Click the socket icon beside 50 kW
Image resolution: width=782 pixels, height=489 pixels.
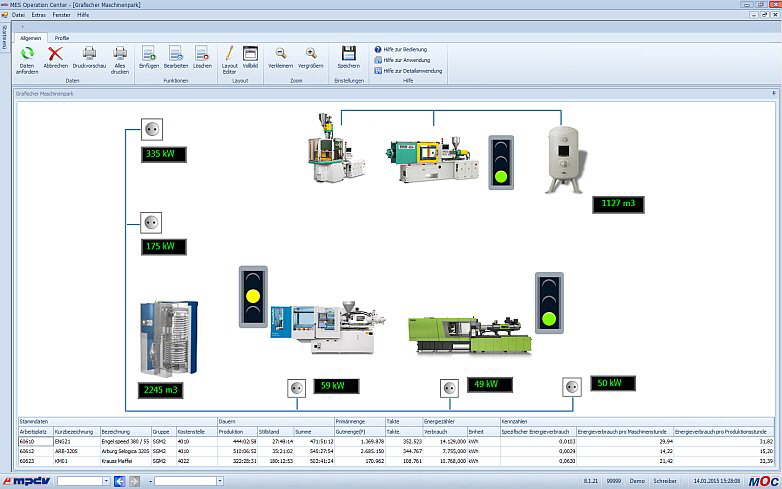[x=572, y=387]
